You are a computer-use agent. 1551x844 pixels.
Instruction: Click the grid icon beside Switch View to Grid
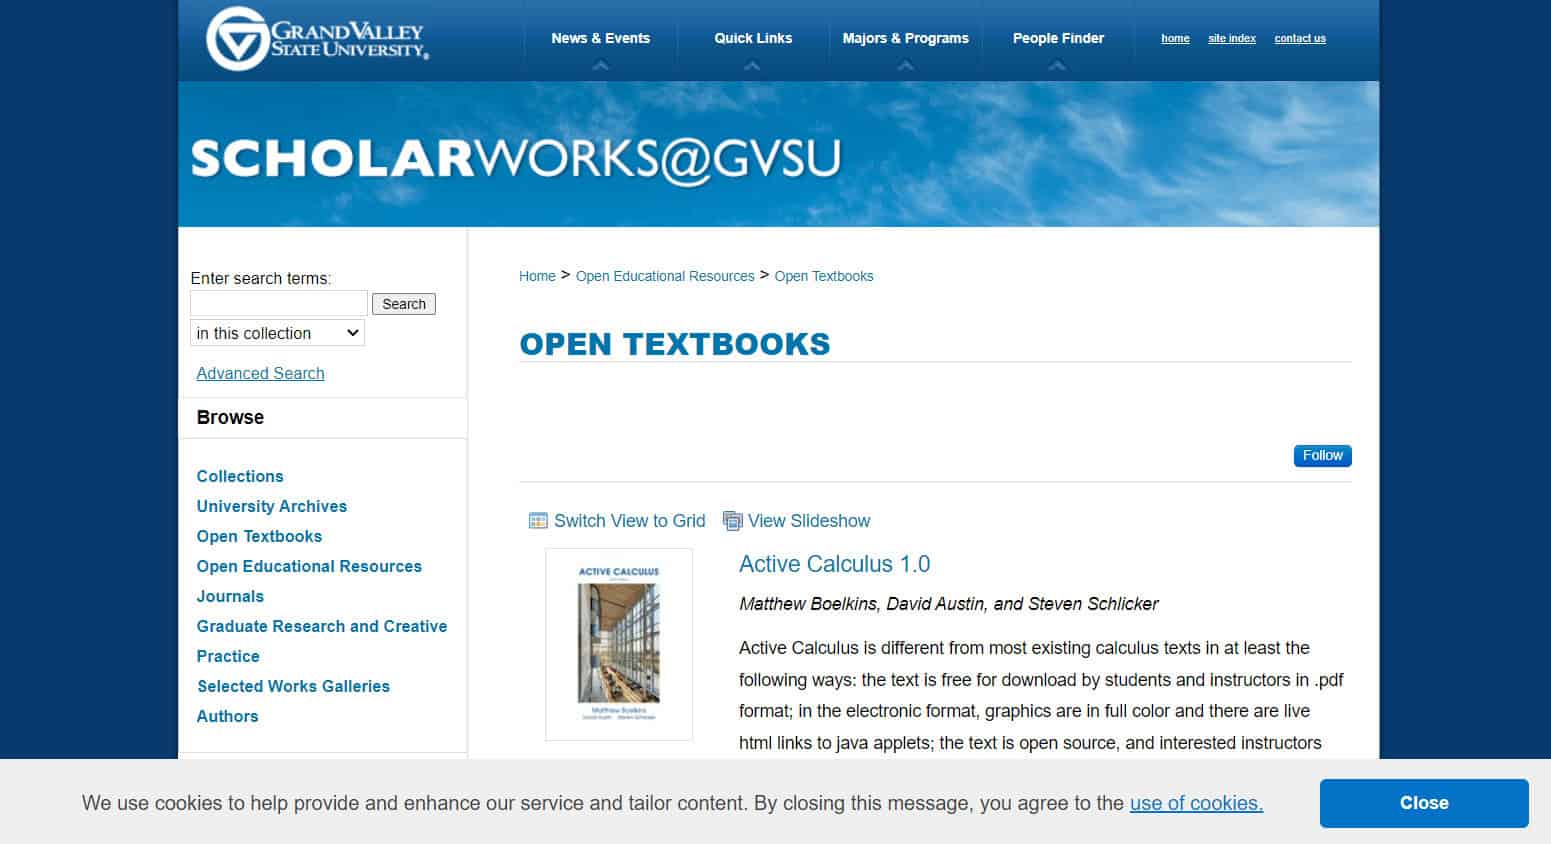click(x=538, y=521)
